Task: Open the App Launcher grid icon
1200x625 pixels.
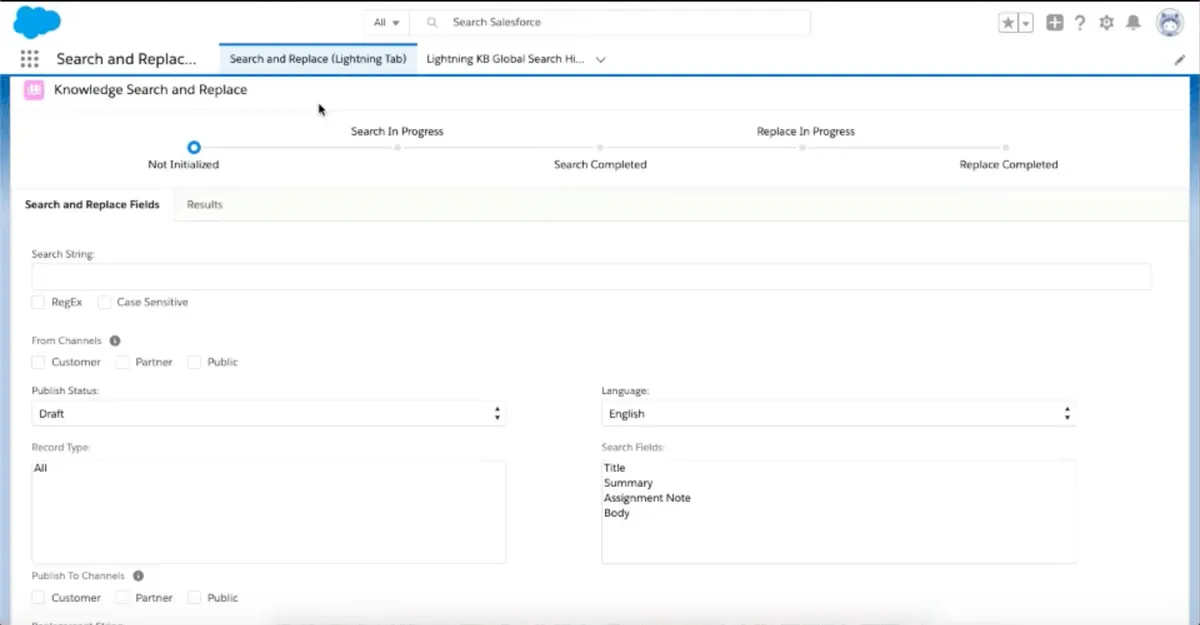Action: pos(29,59)
